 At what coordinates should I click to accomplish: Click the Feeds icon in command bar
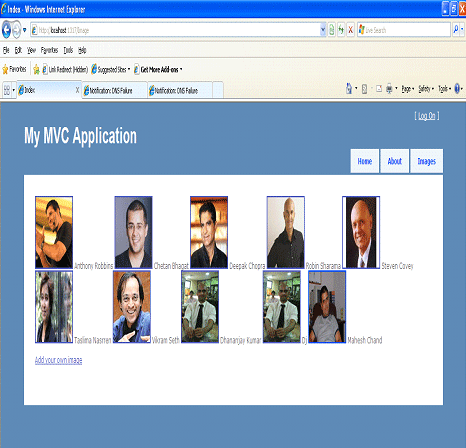click(x=364, y=89)
